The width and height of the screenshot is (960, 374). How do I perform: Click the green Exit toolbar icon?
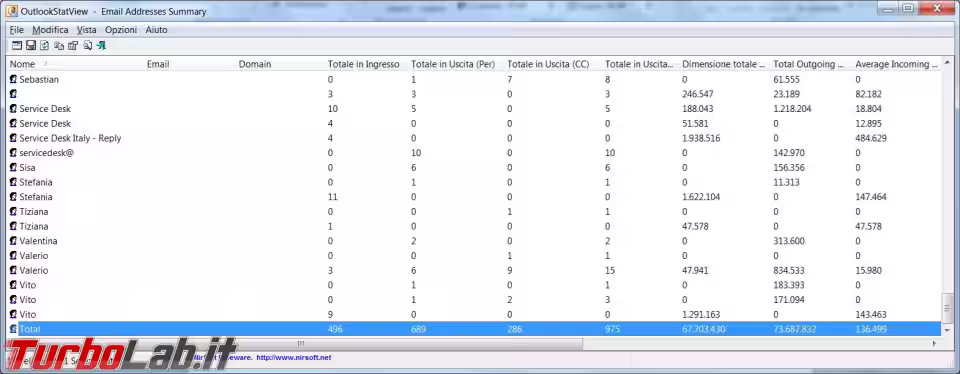(x=102, y=45)
